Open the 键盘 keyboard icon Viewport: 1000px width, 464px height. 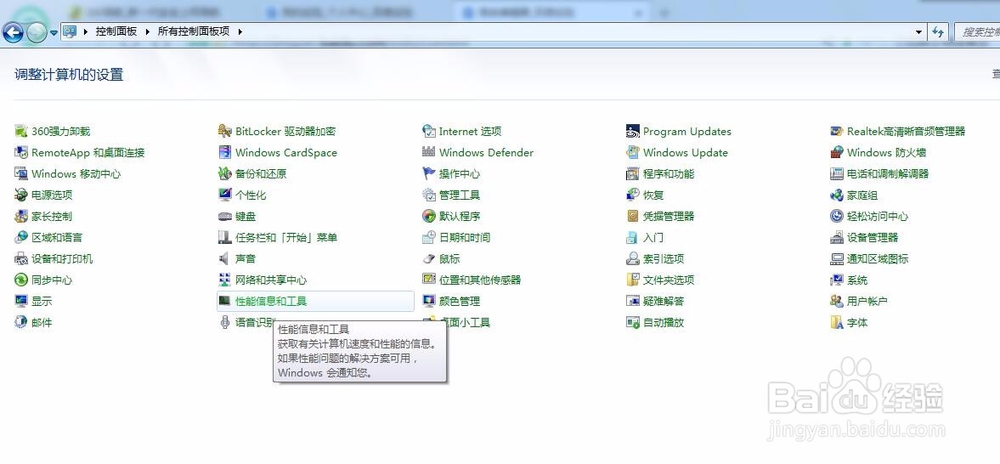click(x=224, y=216)
